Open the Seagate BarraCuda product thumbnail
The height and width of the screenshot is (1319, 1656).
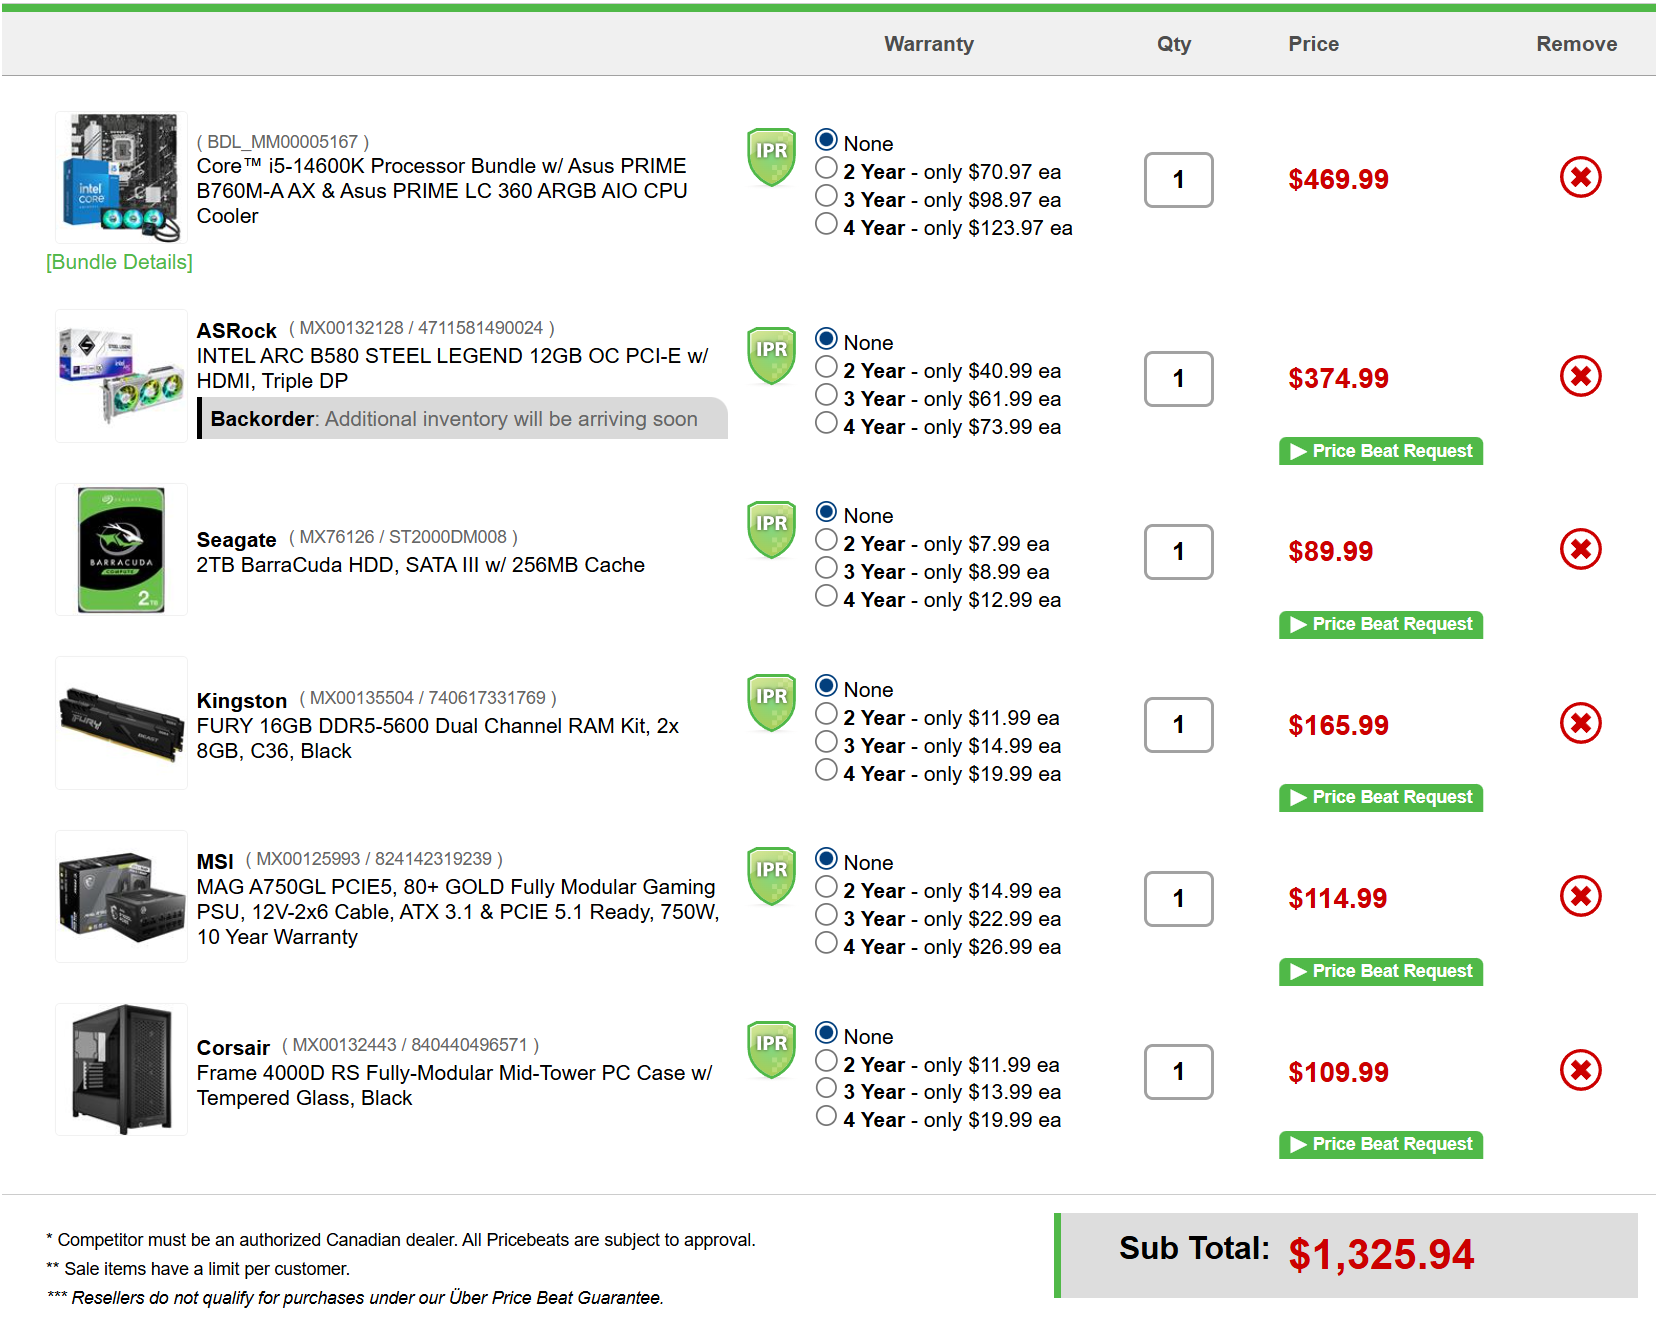[x=121, y=549]
